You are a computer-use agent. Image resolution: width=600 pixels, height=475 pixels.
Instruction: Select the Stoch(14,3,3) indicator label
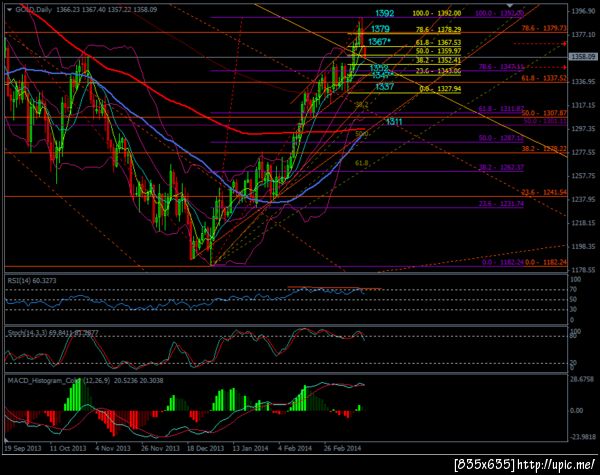[x=53, y=333]
